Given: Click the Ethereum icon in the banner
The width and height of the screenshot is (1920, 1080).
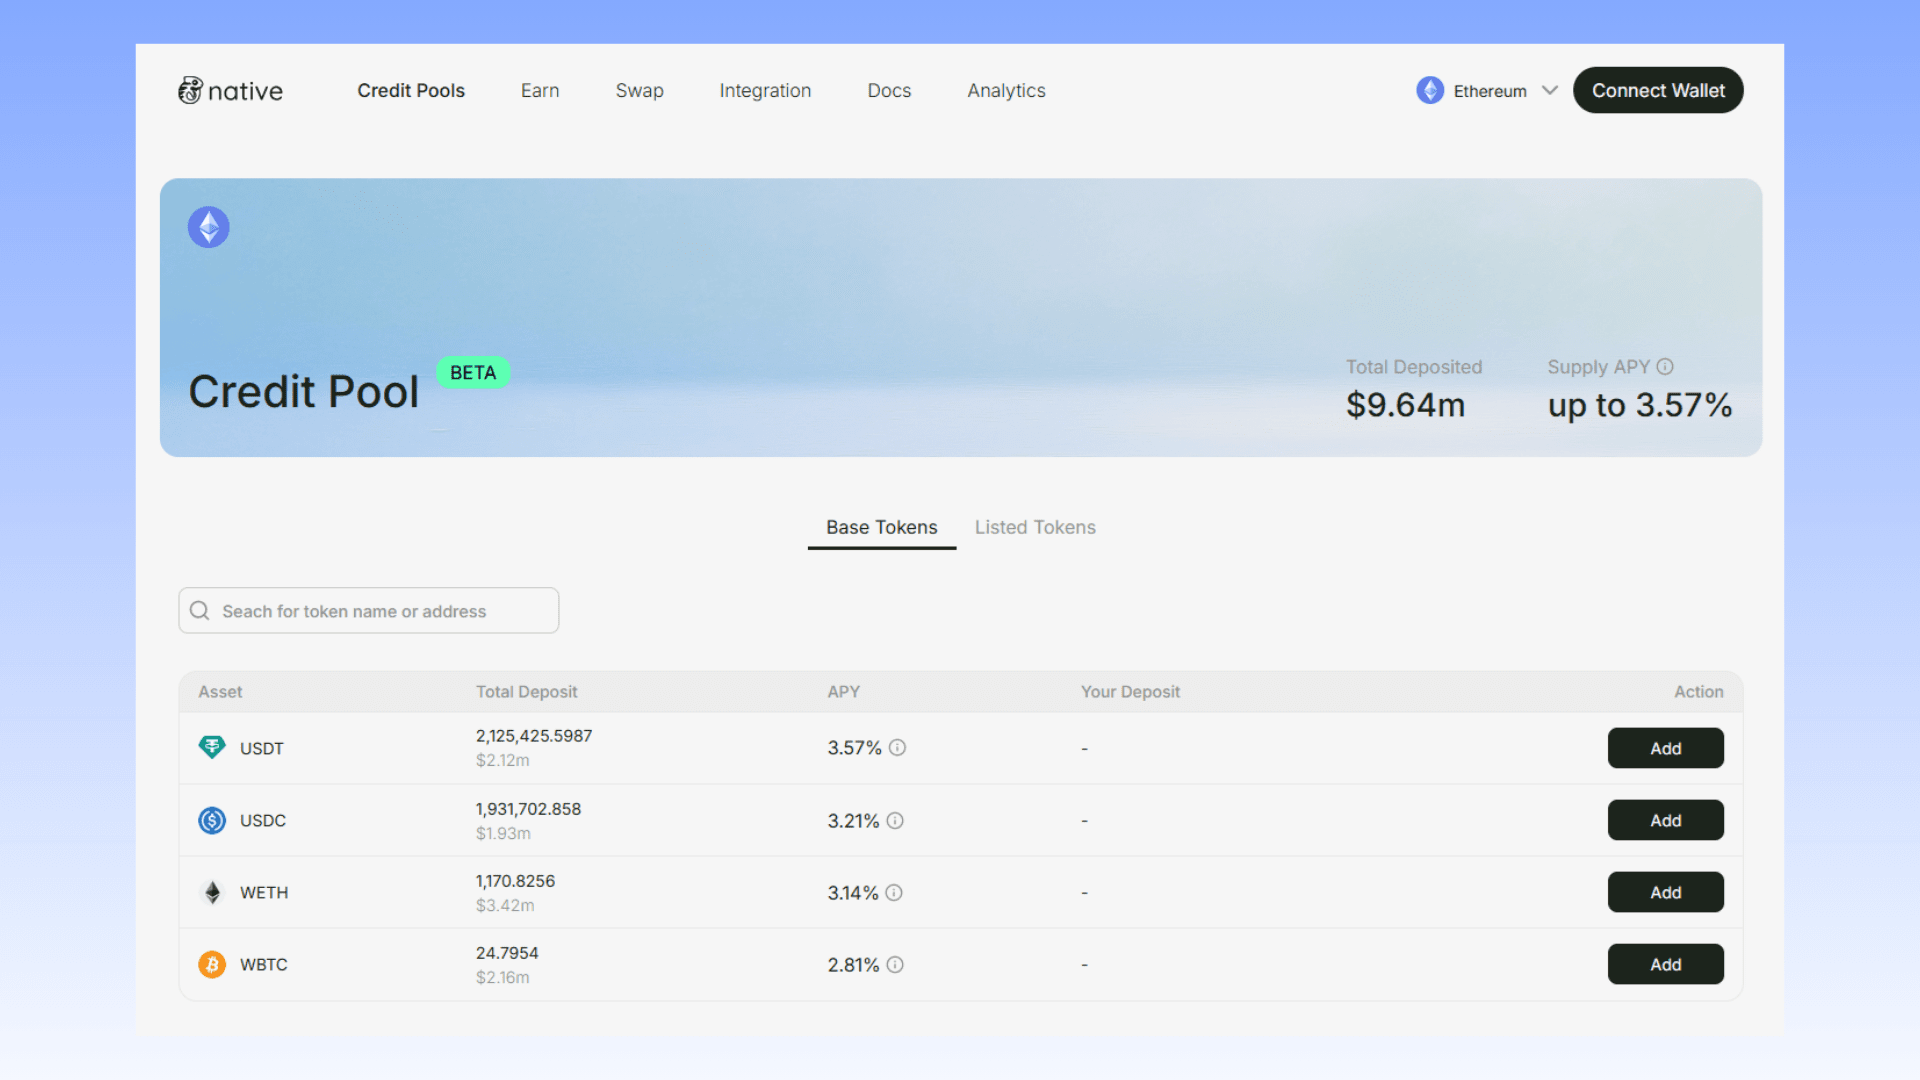Looking at the screenshot, I should (x=208, y=227).
